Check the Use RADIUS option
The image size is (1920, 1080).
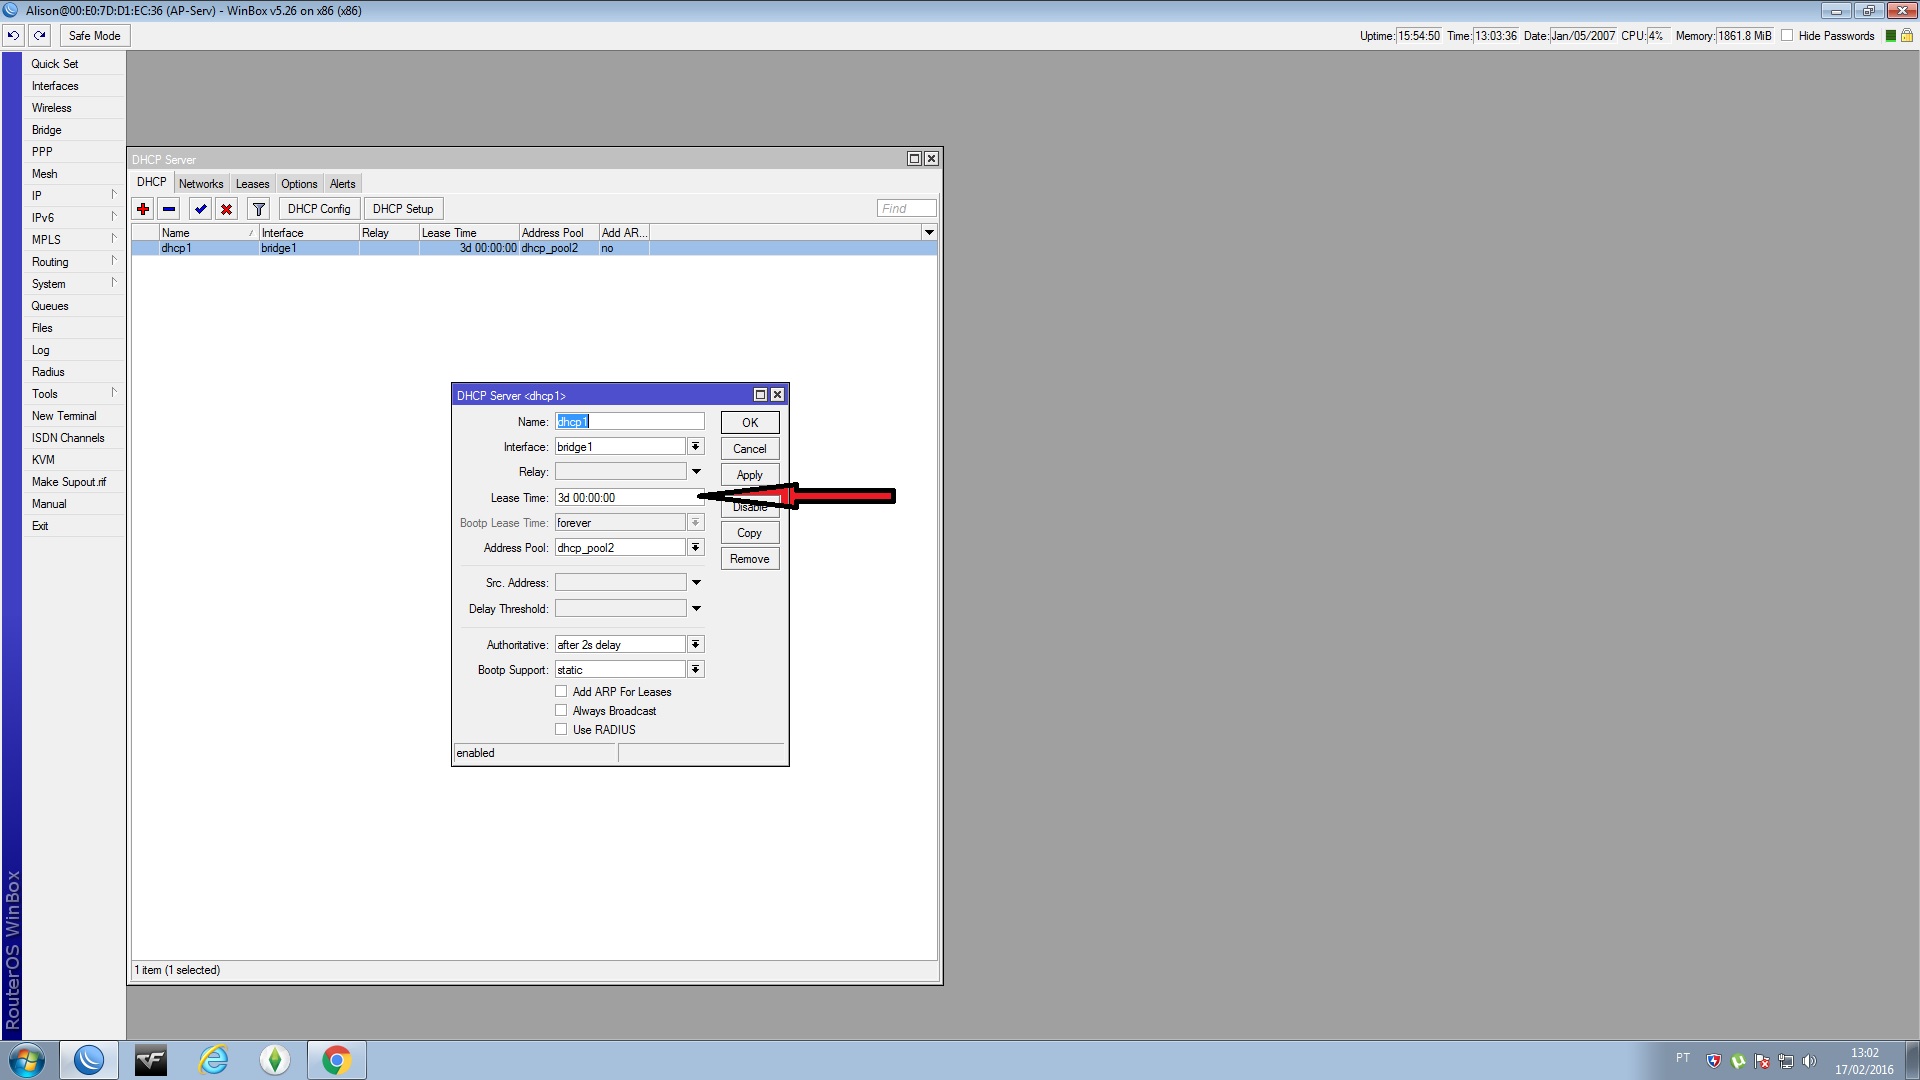pyautogui.click(x=561, y=729)
